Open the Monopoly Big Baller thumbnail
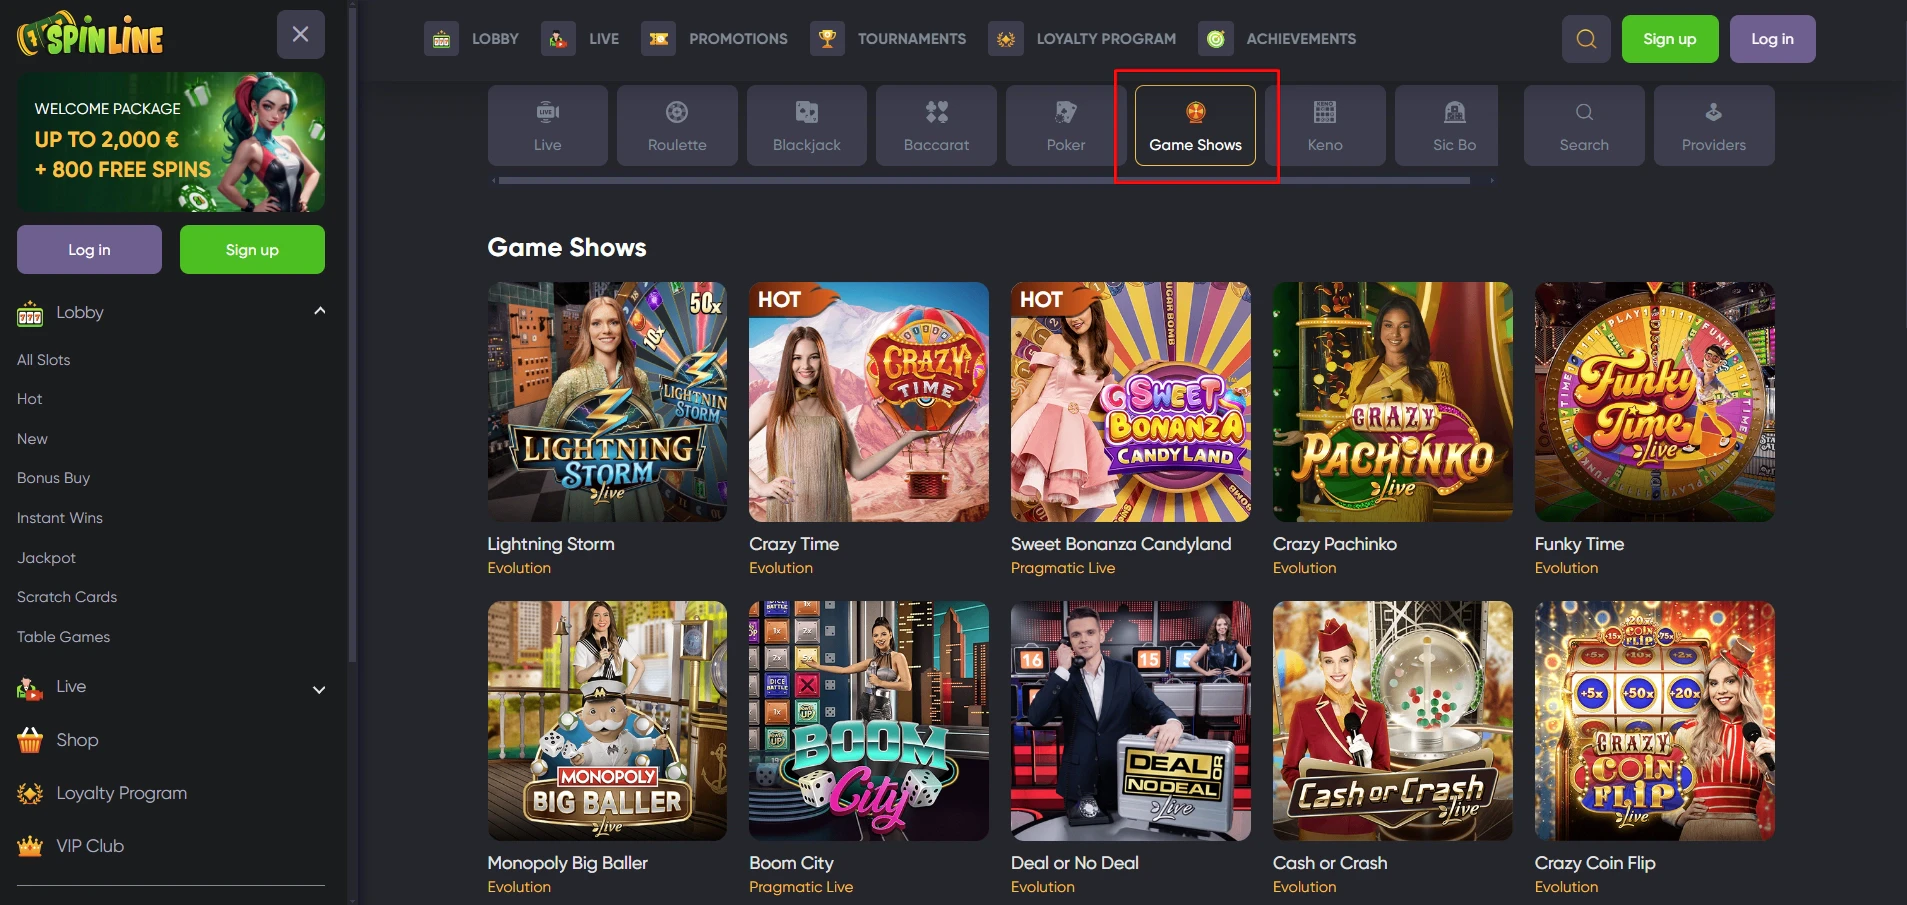Screen dimensions: 1907x905 coord(607,721)
